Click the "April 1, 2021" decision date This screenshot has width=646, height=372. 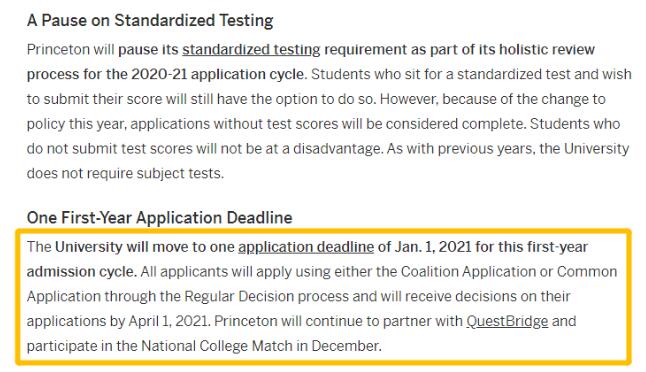168,321
